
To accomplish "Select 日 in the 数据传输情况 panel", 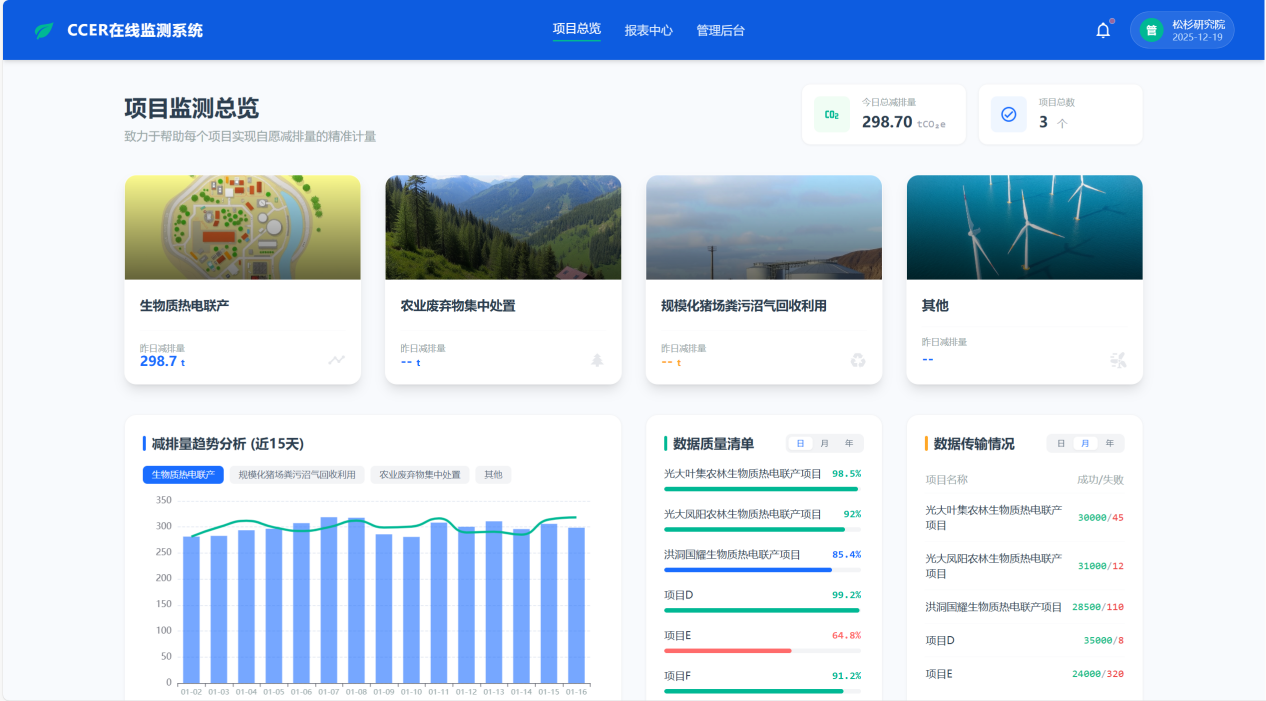I will pyautogui.click(x=1061, y=443).
